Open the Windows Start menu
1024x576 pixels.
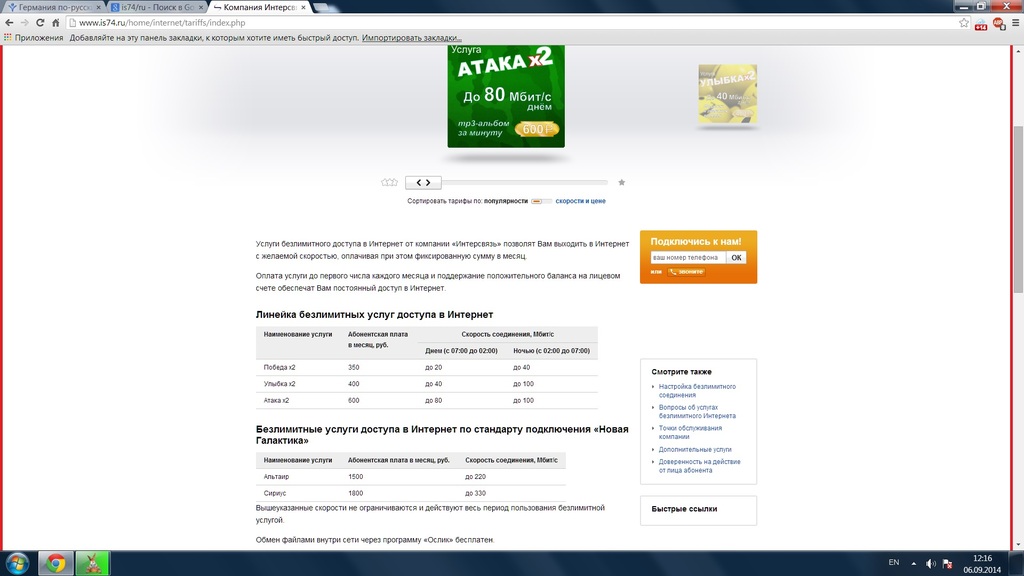[x=18, y=563]
